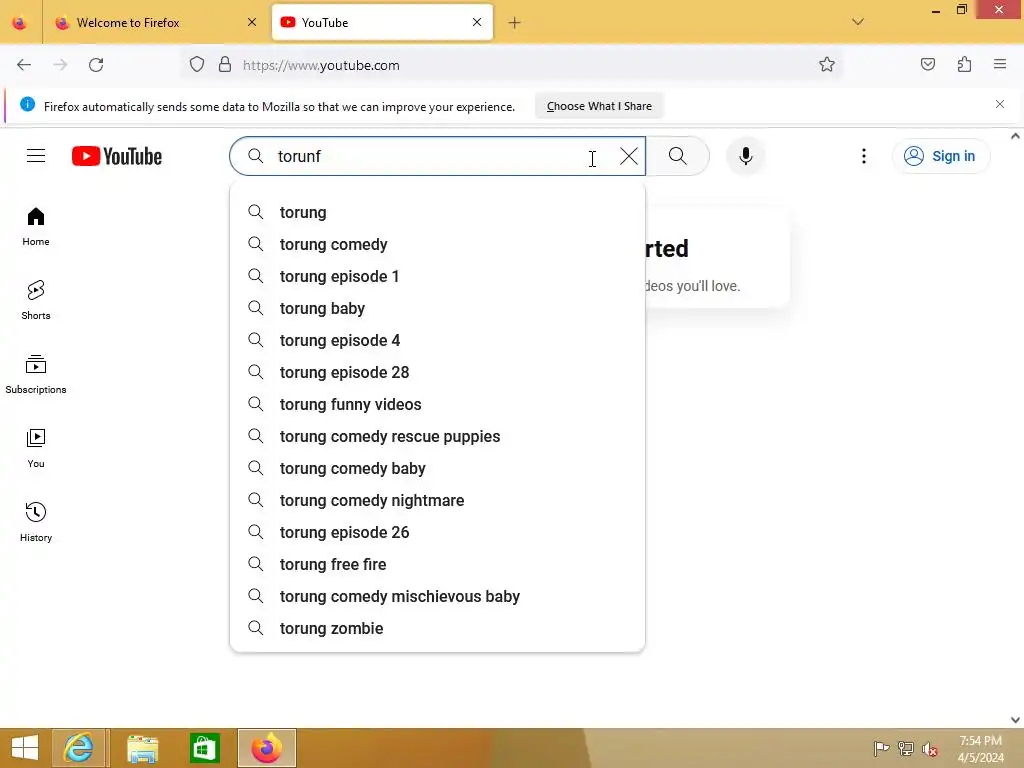The height and width of the screenshot is (768, 1024).
Task: Open Firefox View pinned tab
Action: [x=20, y=23]
